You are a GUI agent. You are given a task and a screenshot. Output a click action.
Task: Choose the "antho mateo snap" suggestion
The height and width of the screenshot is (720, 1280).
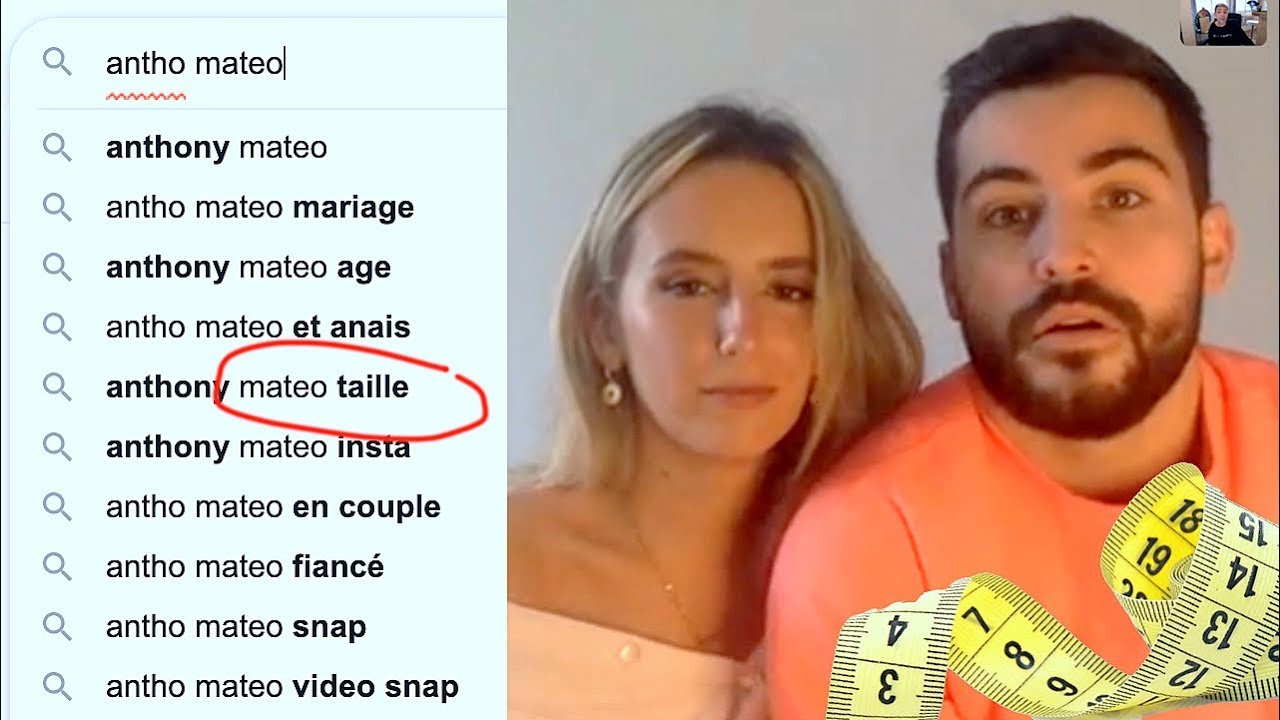[272, 627]
